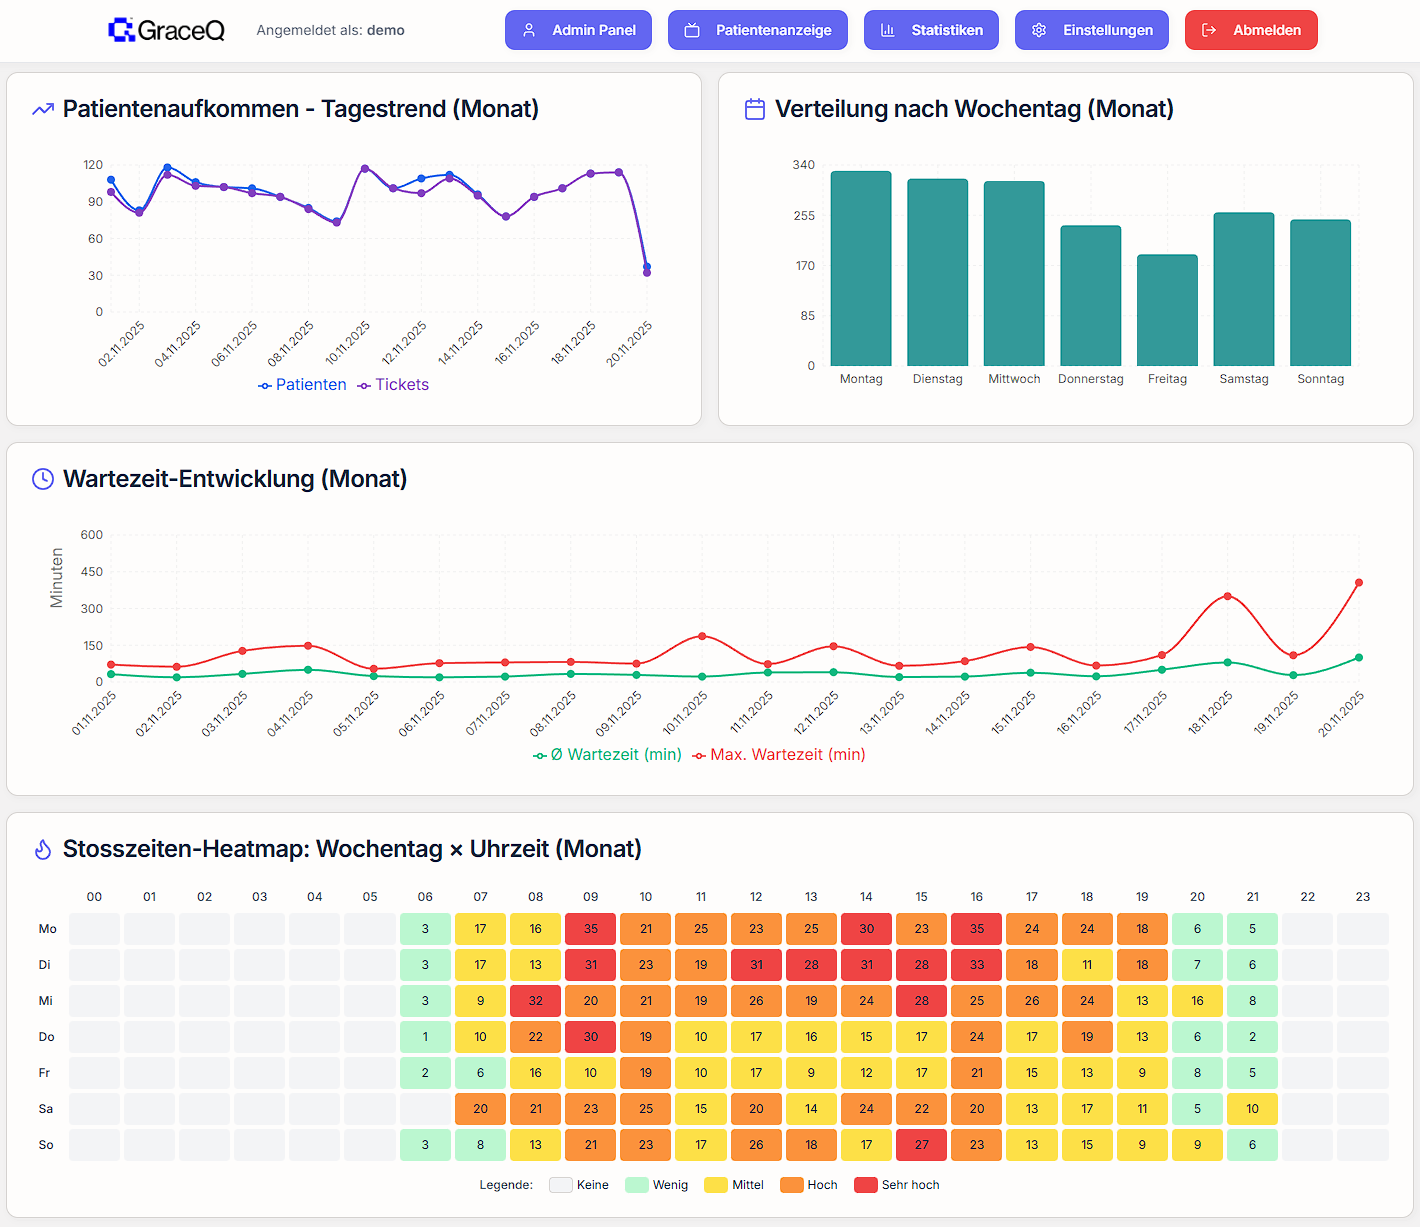Click the green 'Wenig' legend swatch
Viewport: 1420px width, 1227px height.
tap(636, 1185)
